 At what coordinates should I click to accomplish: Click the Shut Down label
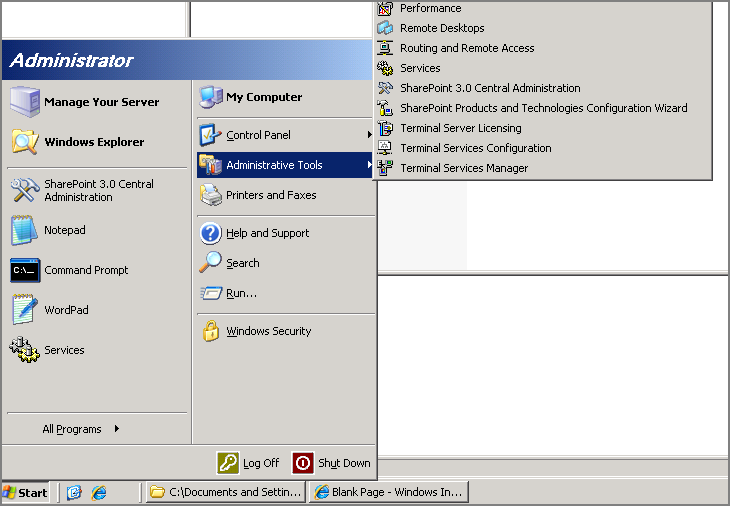344,463
